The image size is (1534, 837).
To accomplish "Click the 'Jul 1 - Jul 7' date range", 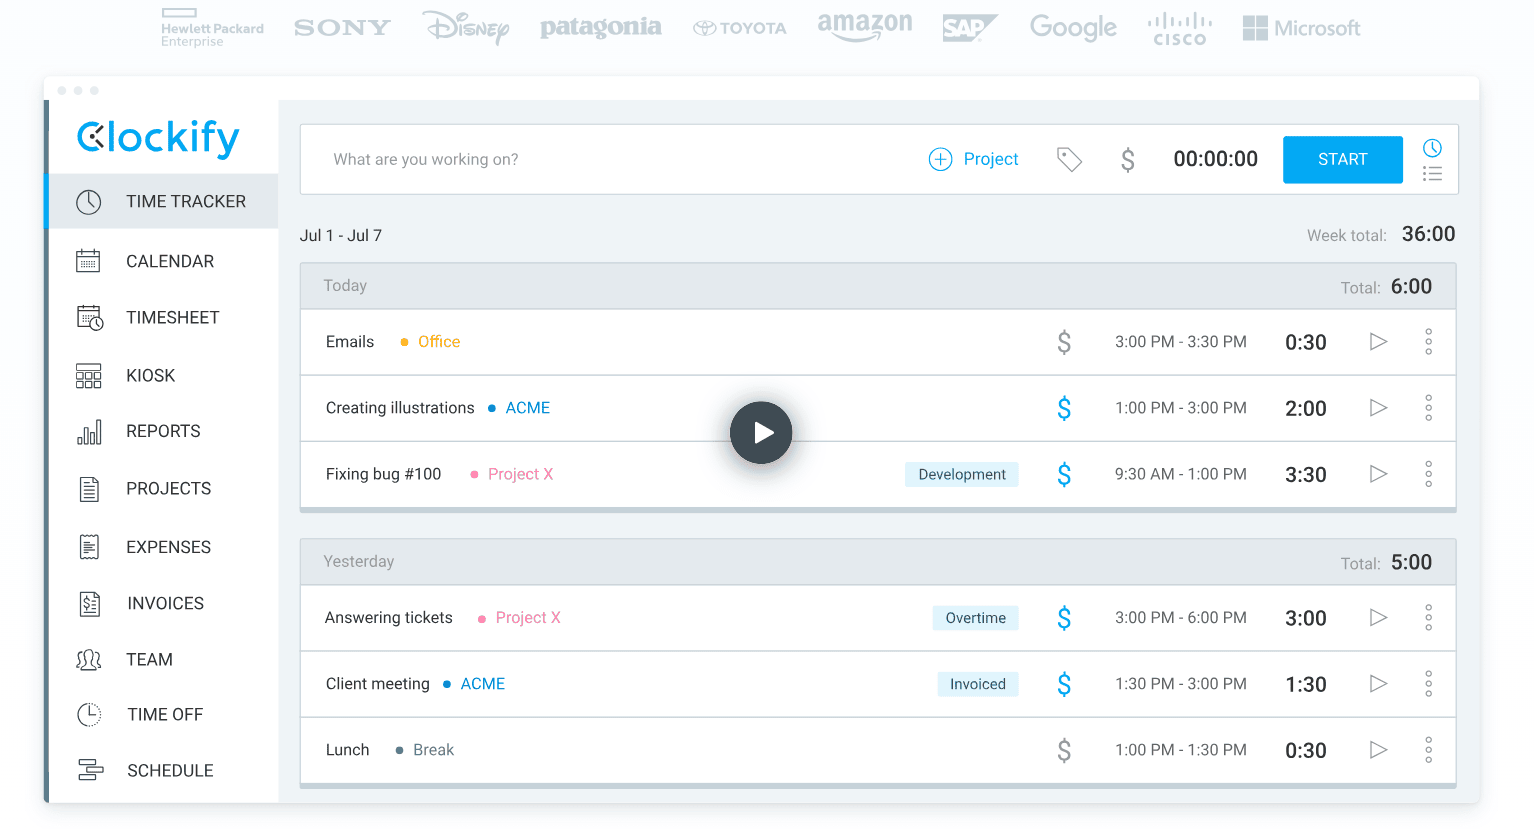I will pos(341,235).
